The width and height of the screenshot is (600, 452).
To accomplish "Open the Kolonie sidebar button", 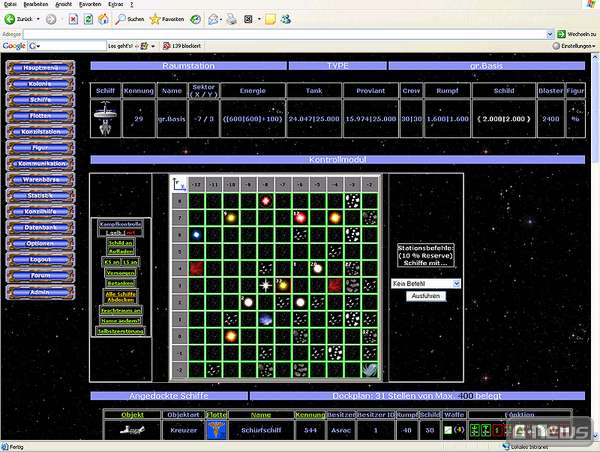I will click(x=40, y=84).
